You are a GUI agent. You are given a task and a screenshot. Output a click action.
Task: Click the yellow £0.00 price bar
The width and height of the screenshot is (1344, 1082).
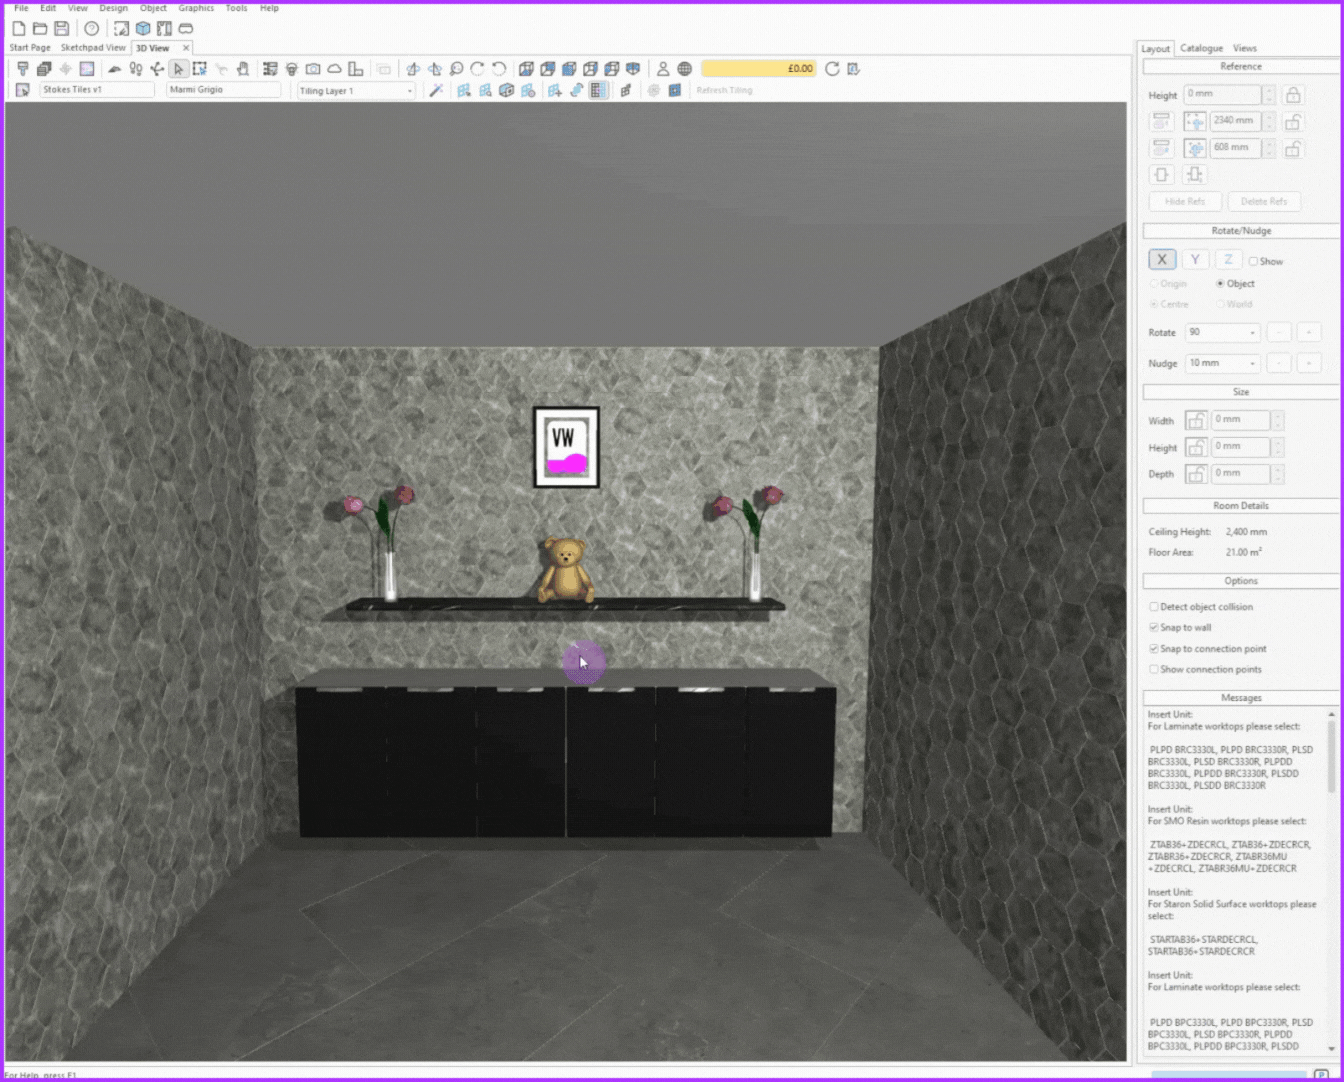[x=758, y=69]
